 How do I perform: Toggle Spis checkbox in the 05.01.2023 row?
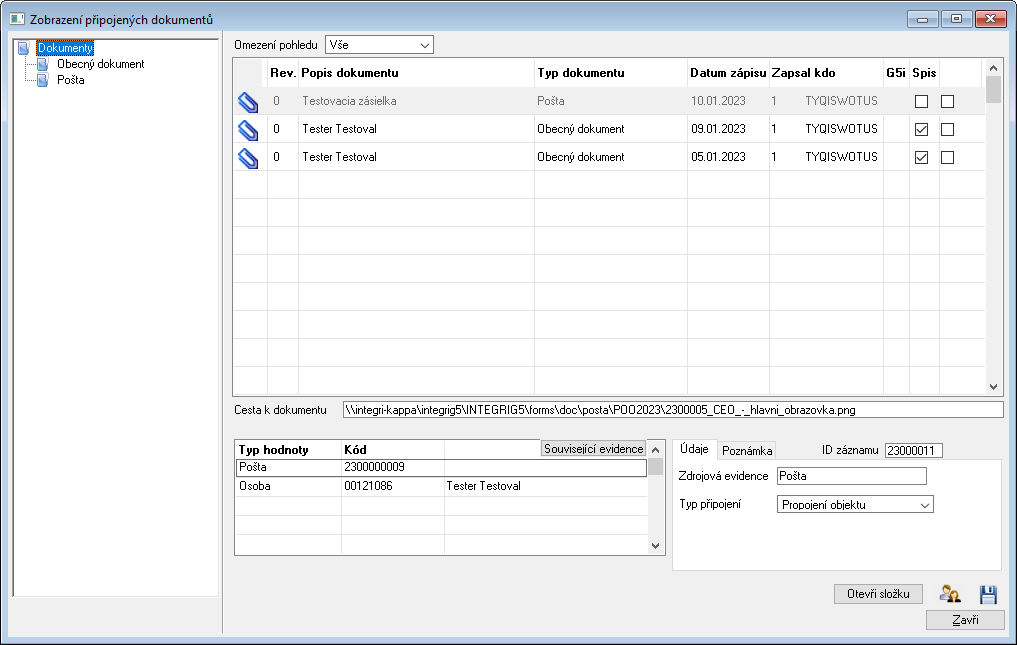pos(921,157)
